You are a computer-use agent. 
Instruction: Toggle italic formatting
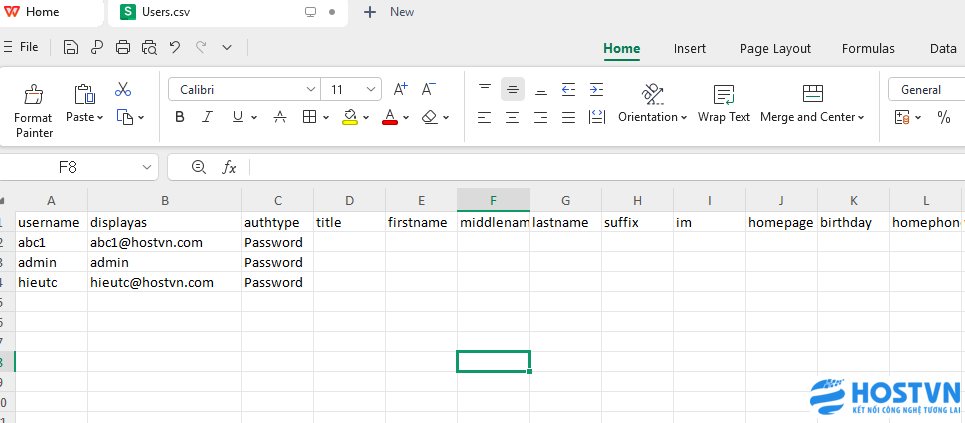(x=208, y=117)
